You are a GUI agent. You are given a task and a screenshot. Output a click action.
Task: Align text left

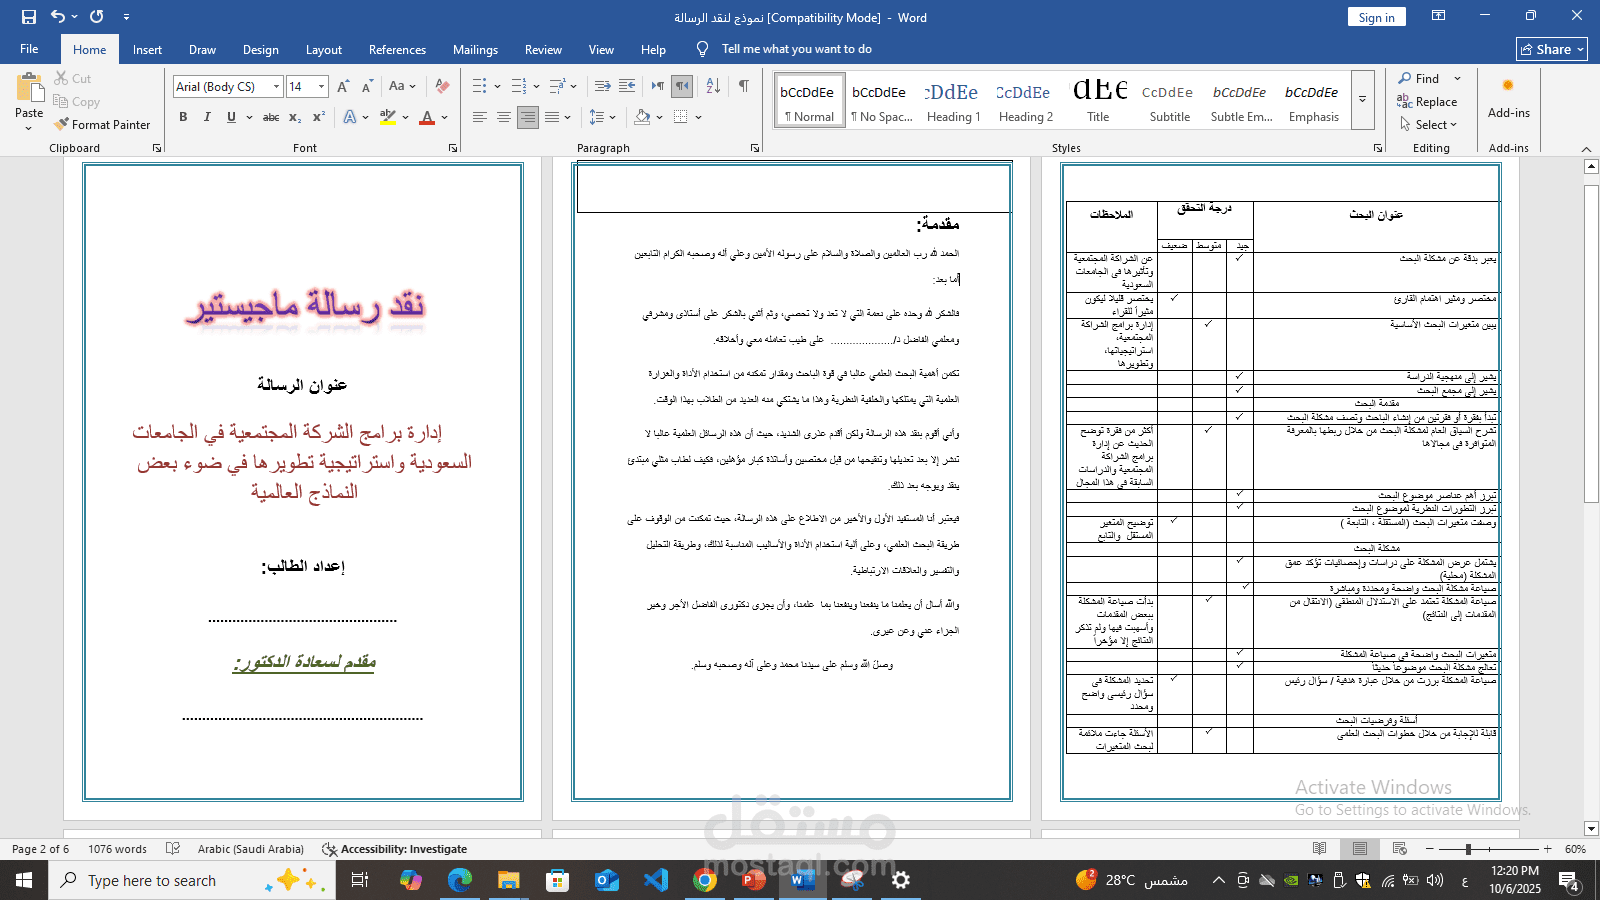pos(480,117)
